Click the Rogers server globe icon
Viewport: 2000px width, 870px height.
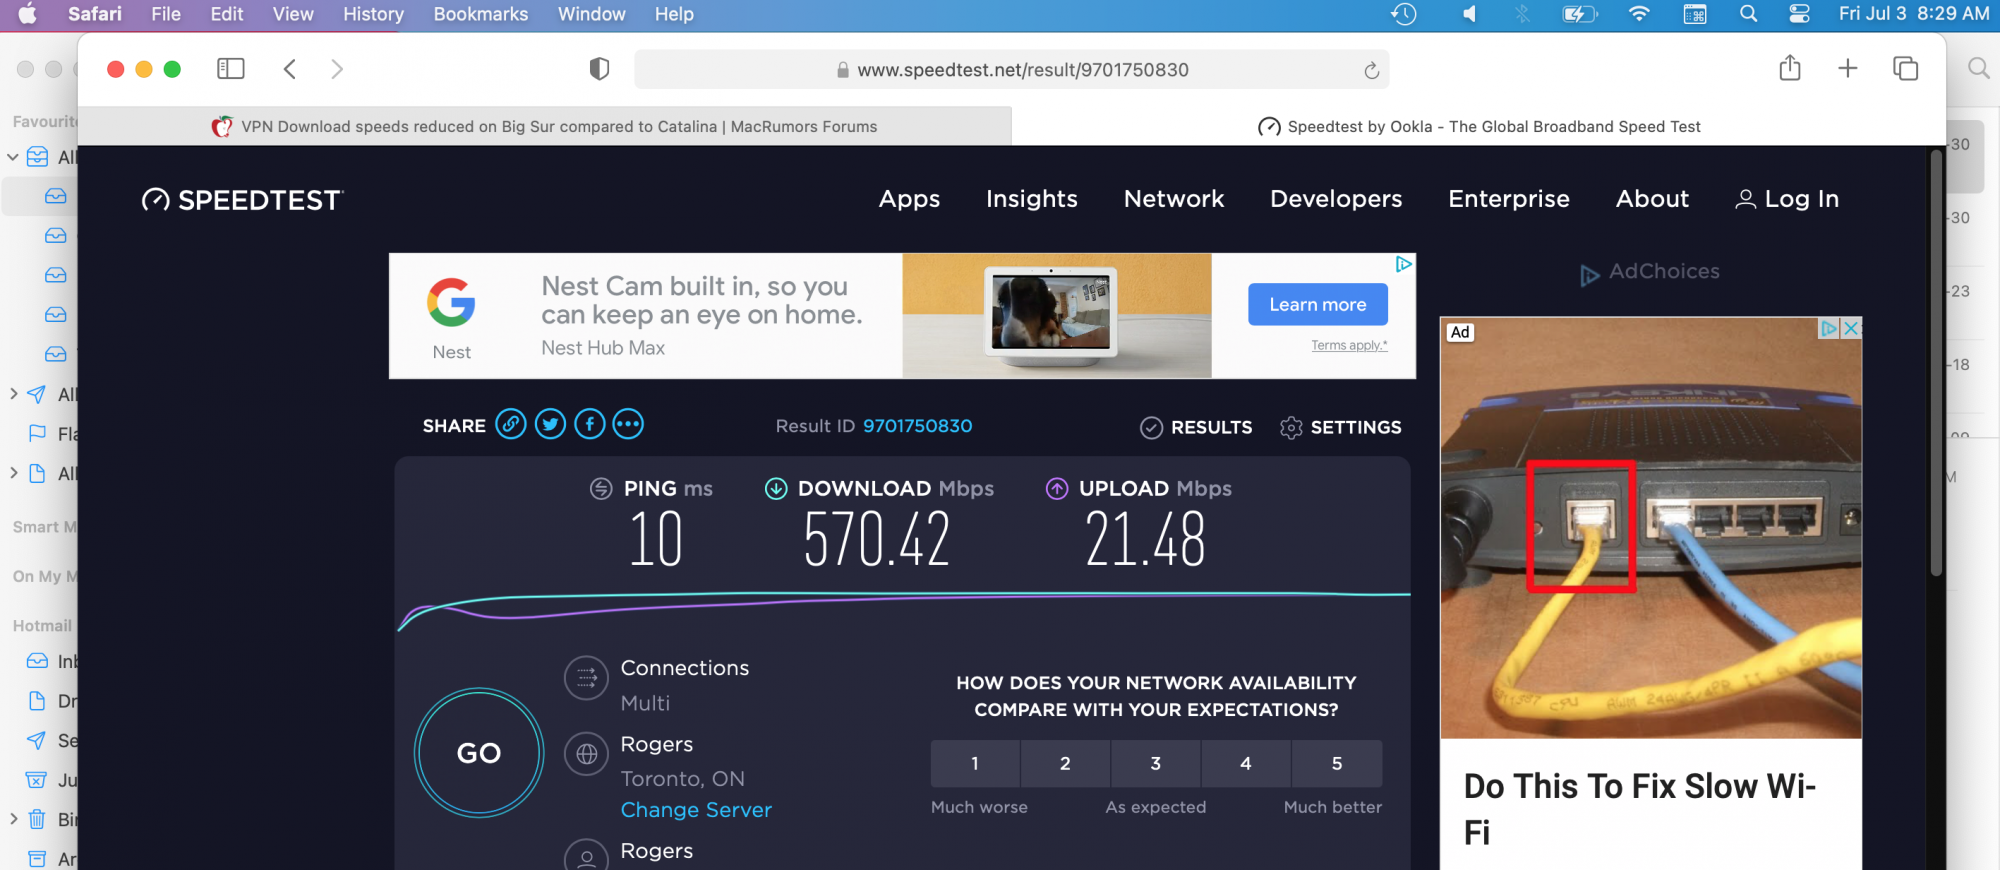pos(586,754)
